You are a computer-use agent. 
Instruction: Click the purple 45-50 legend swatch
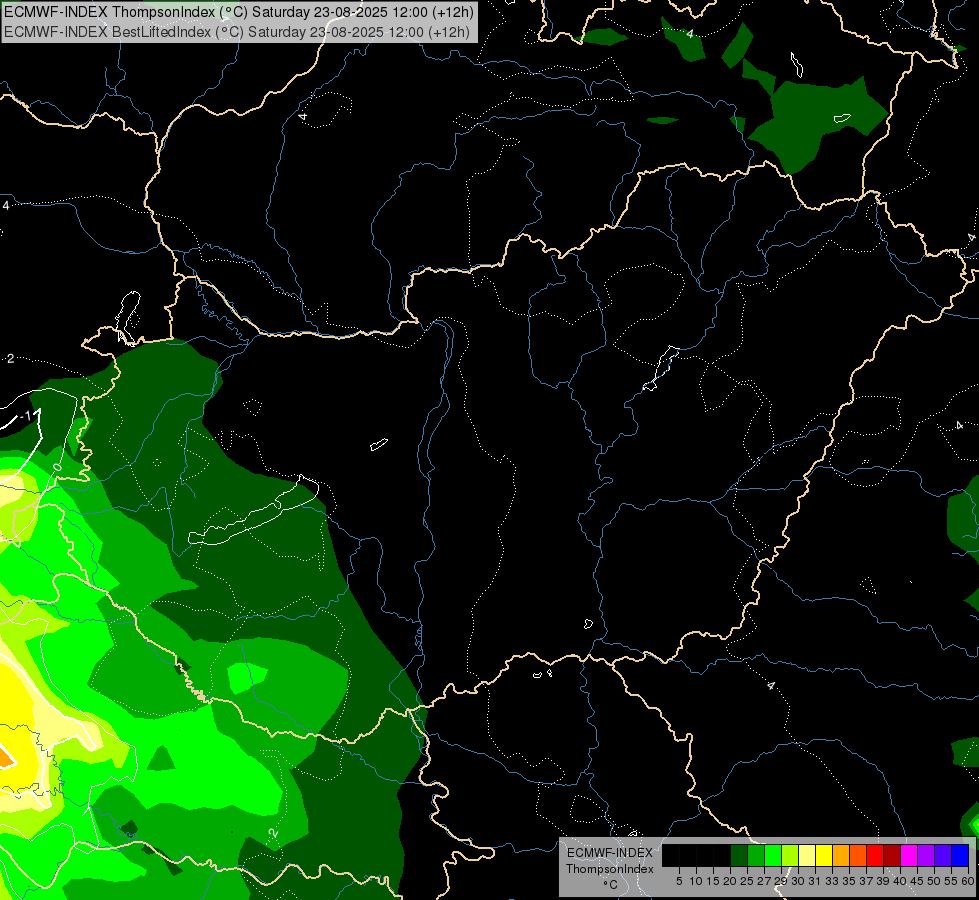926,855
